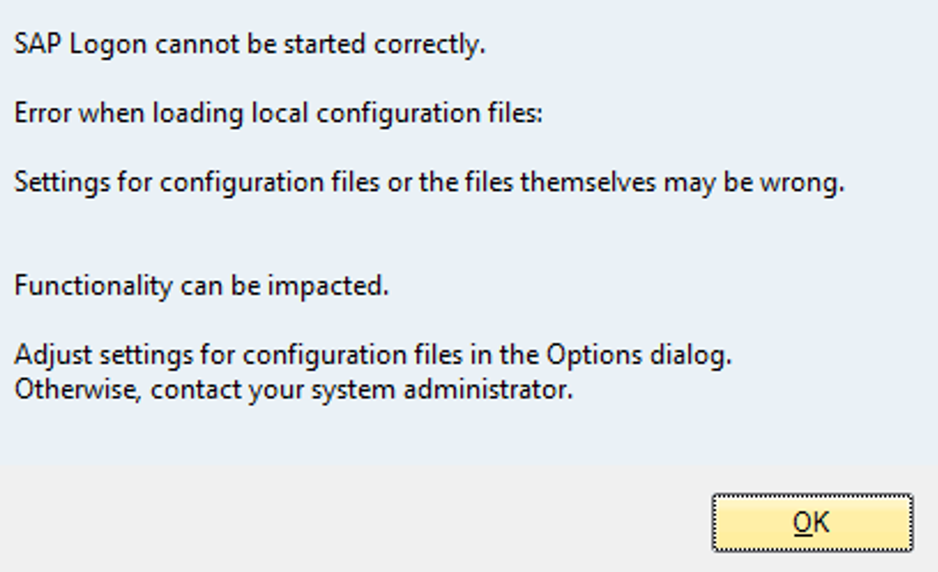Viewport: 938px width, 572px height.
Task: Select the 'Error when loading local configuration files' line
Action: (278, 113)
